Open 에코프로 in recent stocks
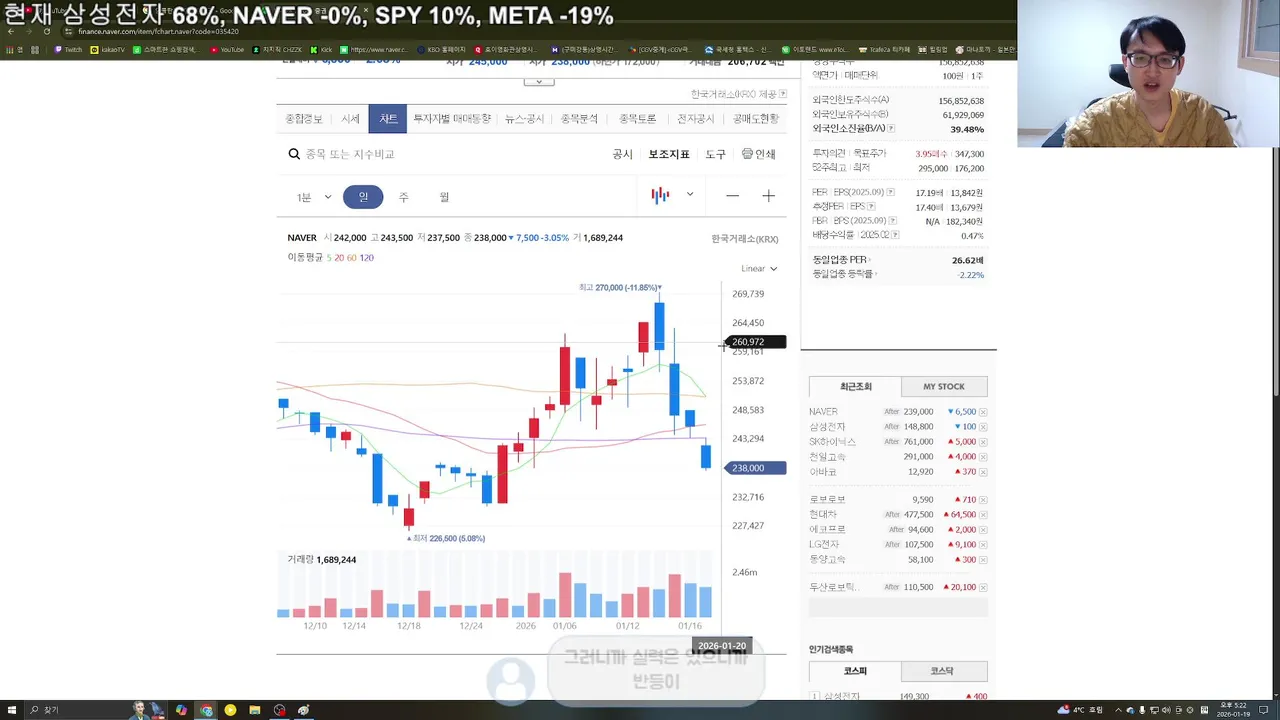 [827, 530]
